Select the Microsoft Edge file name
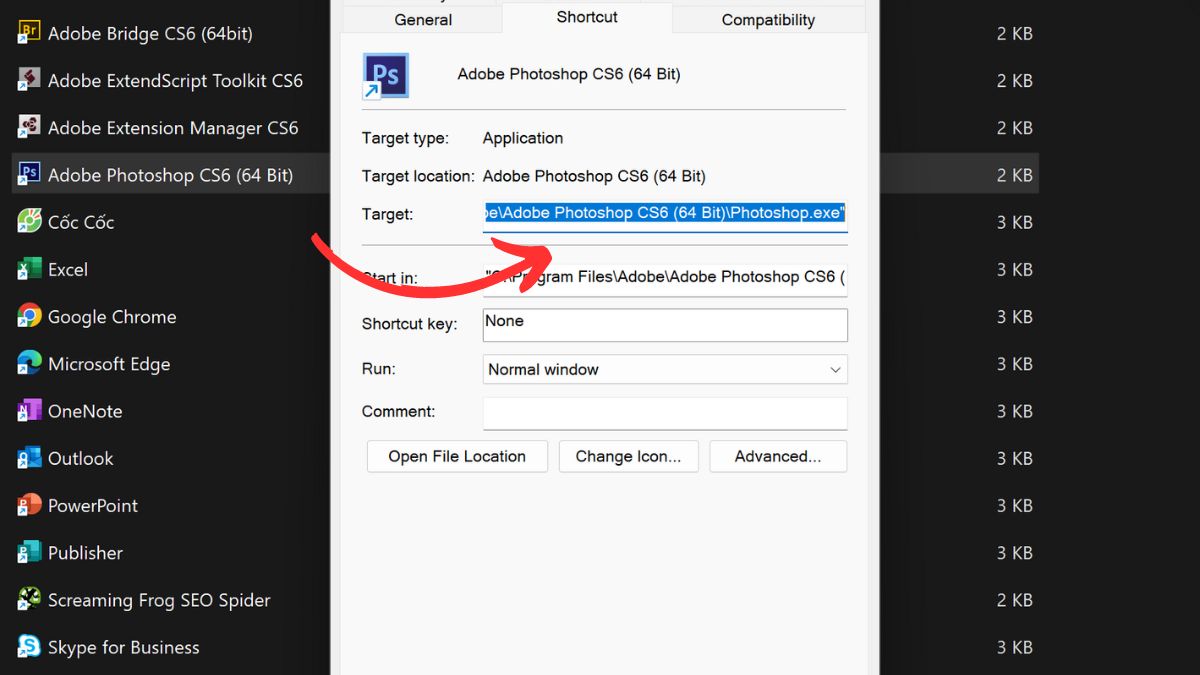This screenshot has height=675, width=1200. tap(109, 364)
